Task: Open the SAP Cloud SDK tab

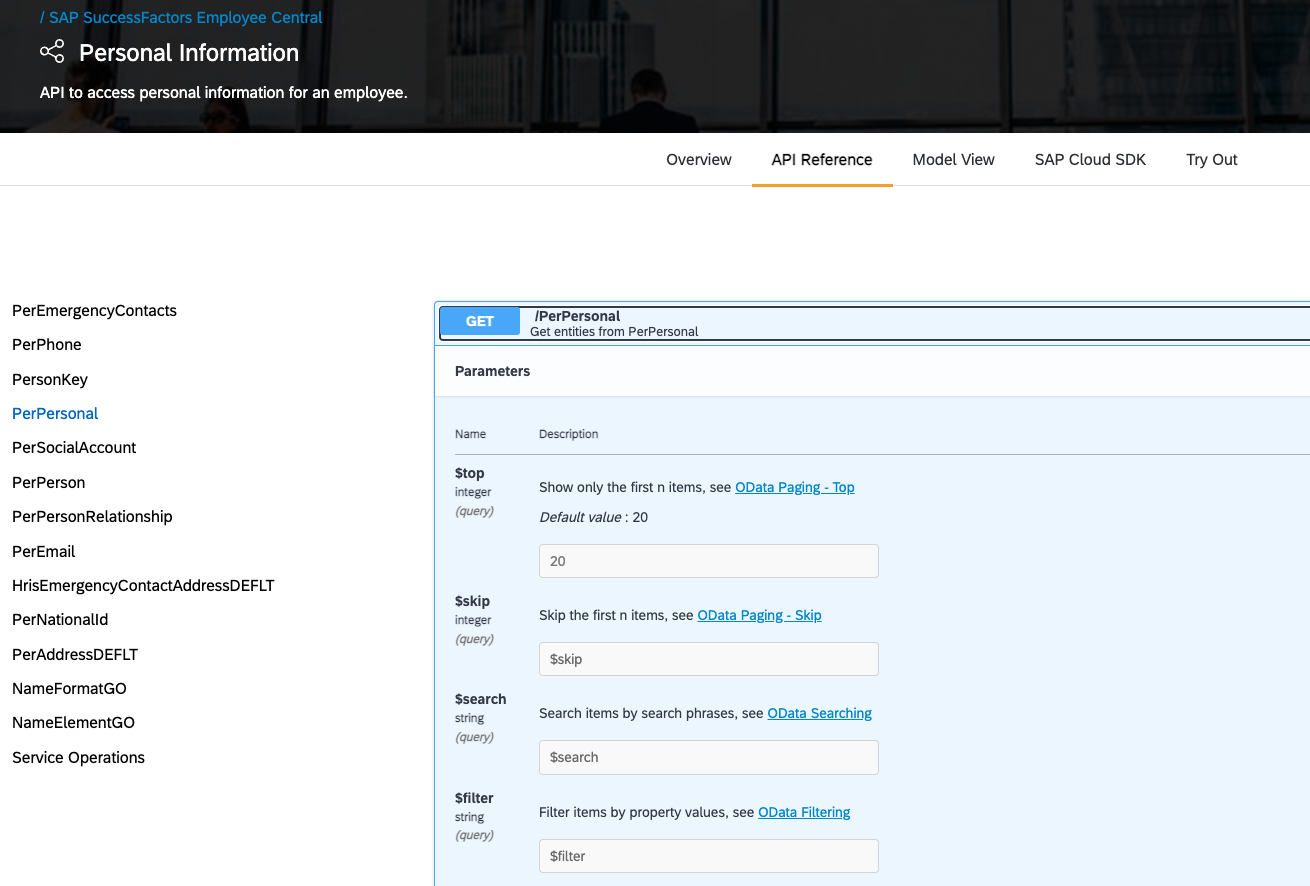Action: point(1090,159)
